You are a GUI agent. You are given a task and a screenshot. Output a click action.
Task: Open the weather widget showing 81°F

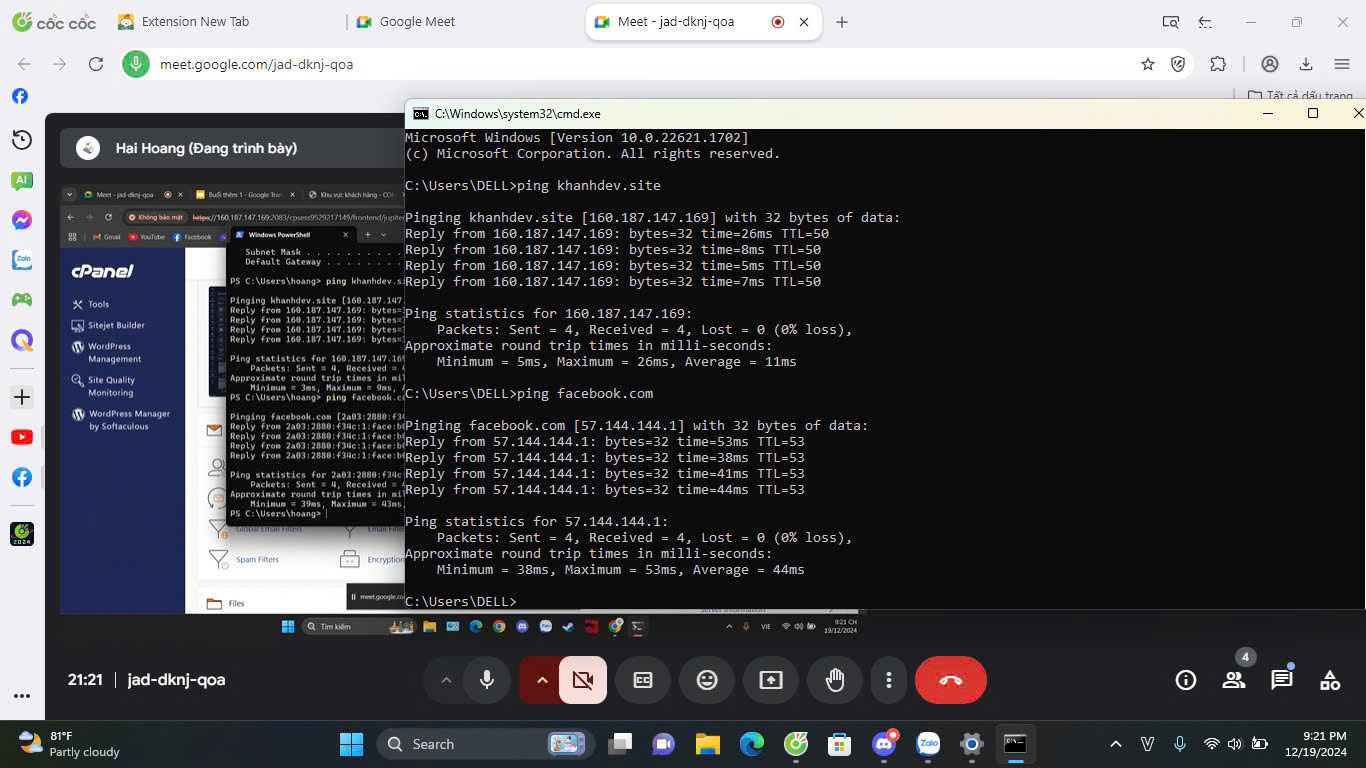pos(70,744)
